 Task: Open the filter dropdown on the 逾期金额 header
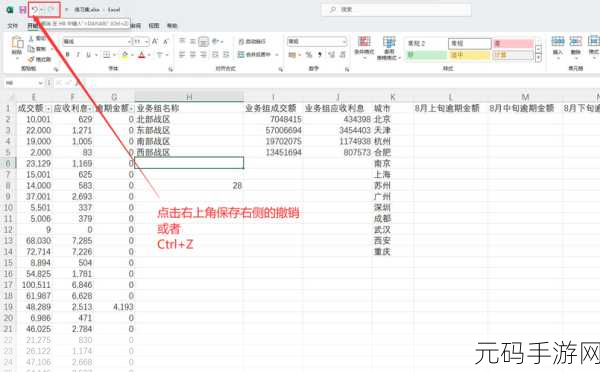click(x=132, y=109)
